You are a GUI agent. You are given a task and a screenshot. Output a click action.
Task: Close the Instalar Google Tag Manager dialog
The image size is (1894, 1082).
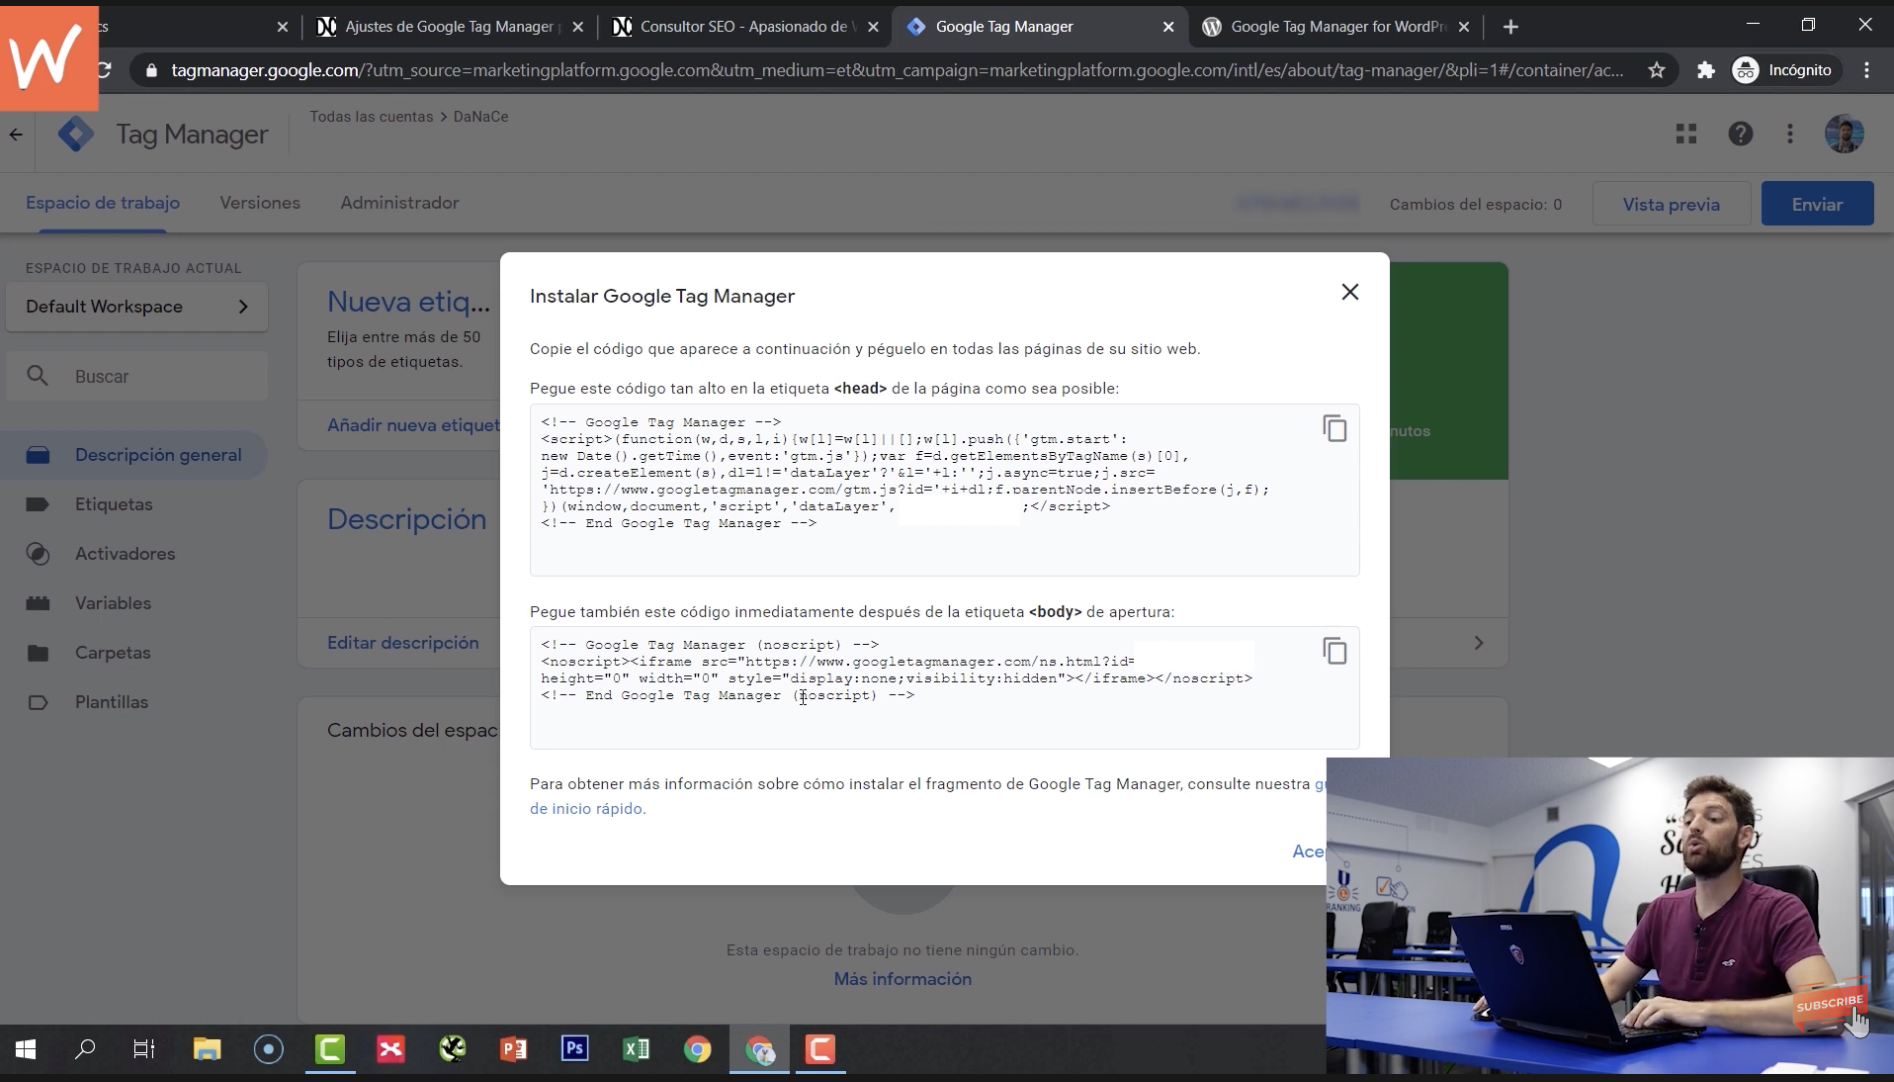(x=1349, y=291)
